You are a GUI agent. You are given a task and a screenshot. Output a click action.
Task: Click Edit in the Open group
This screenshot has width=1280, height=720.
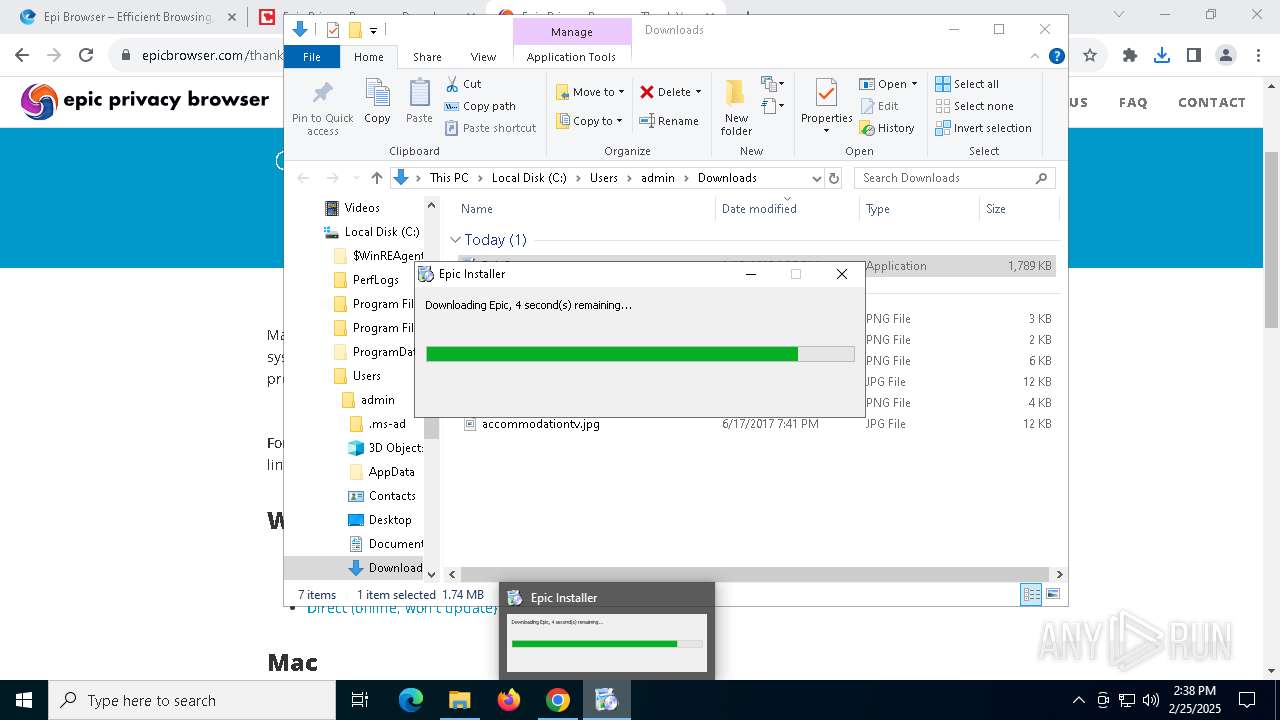coord(878,106)
